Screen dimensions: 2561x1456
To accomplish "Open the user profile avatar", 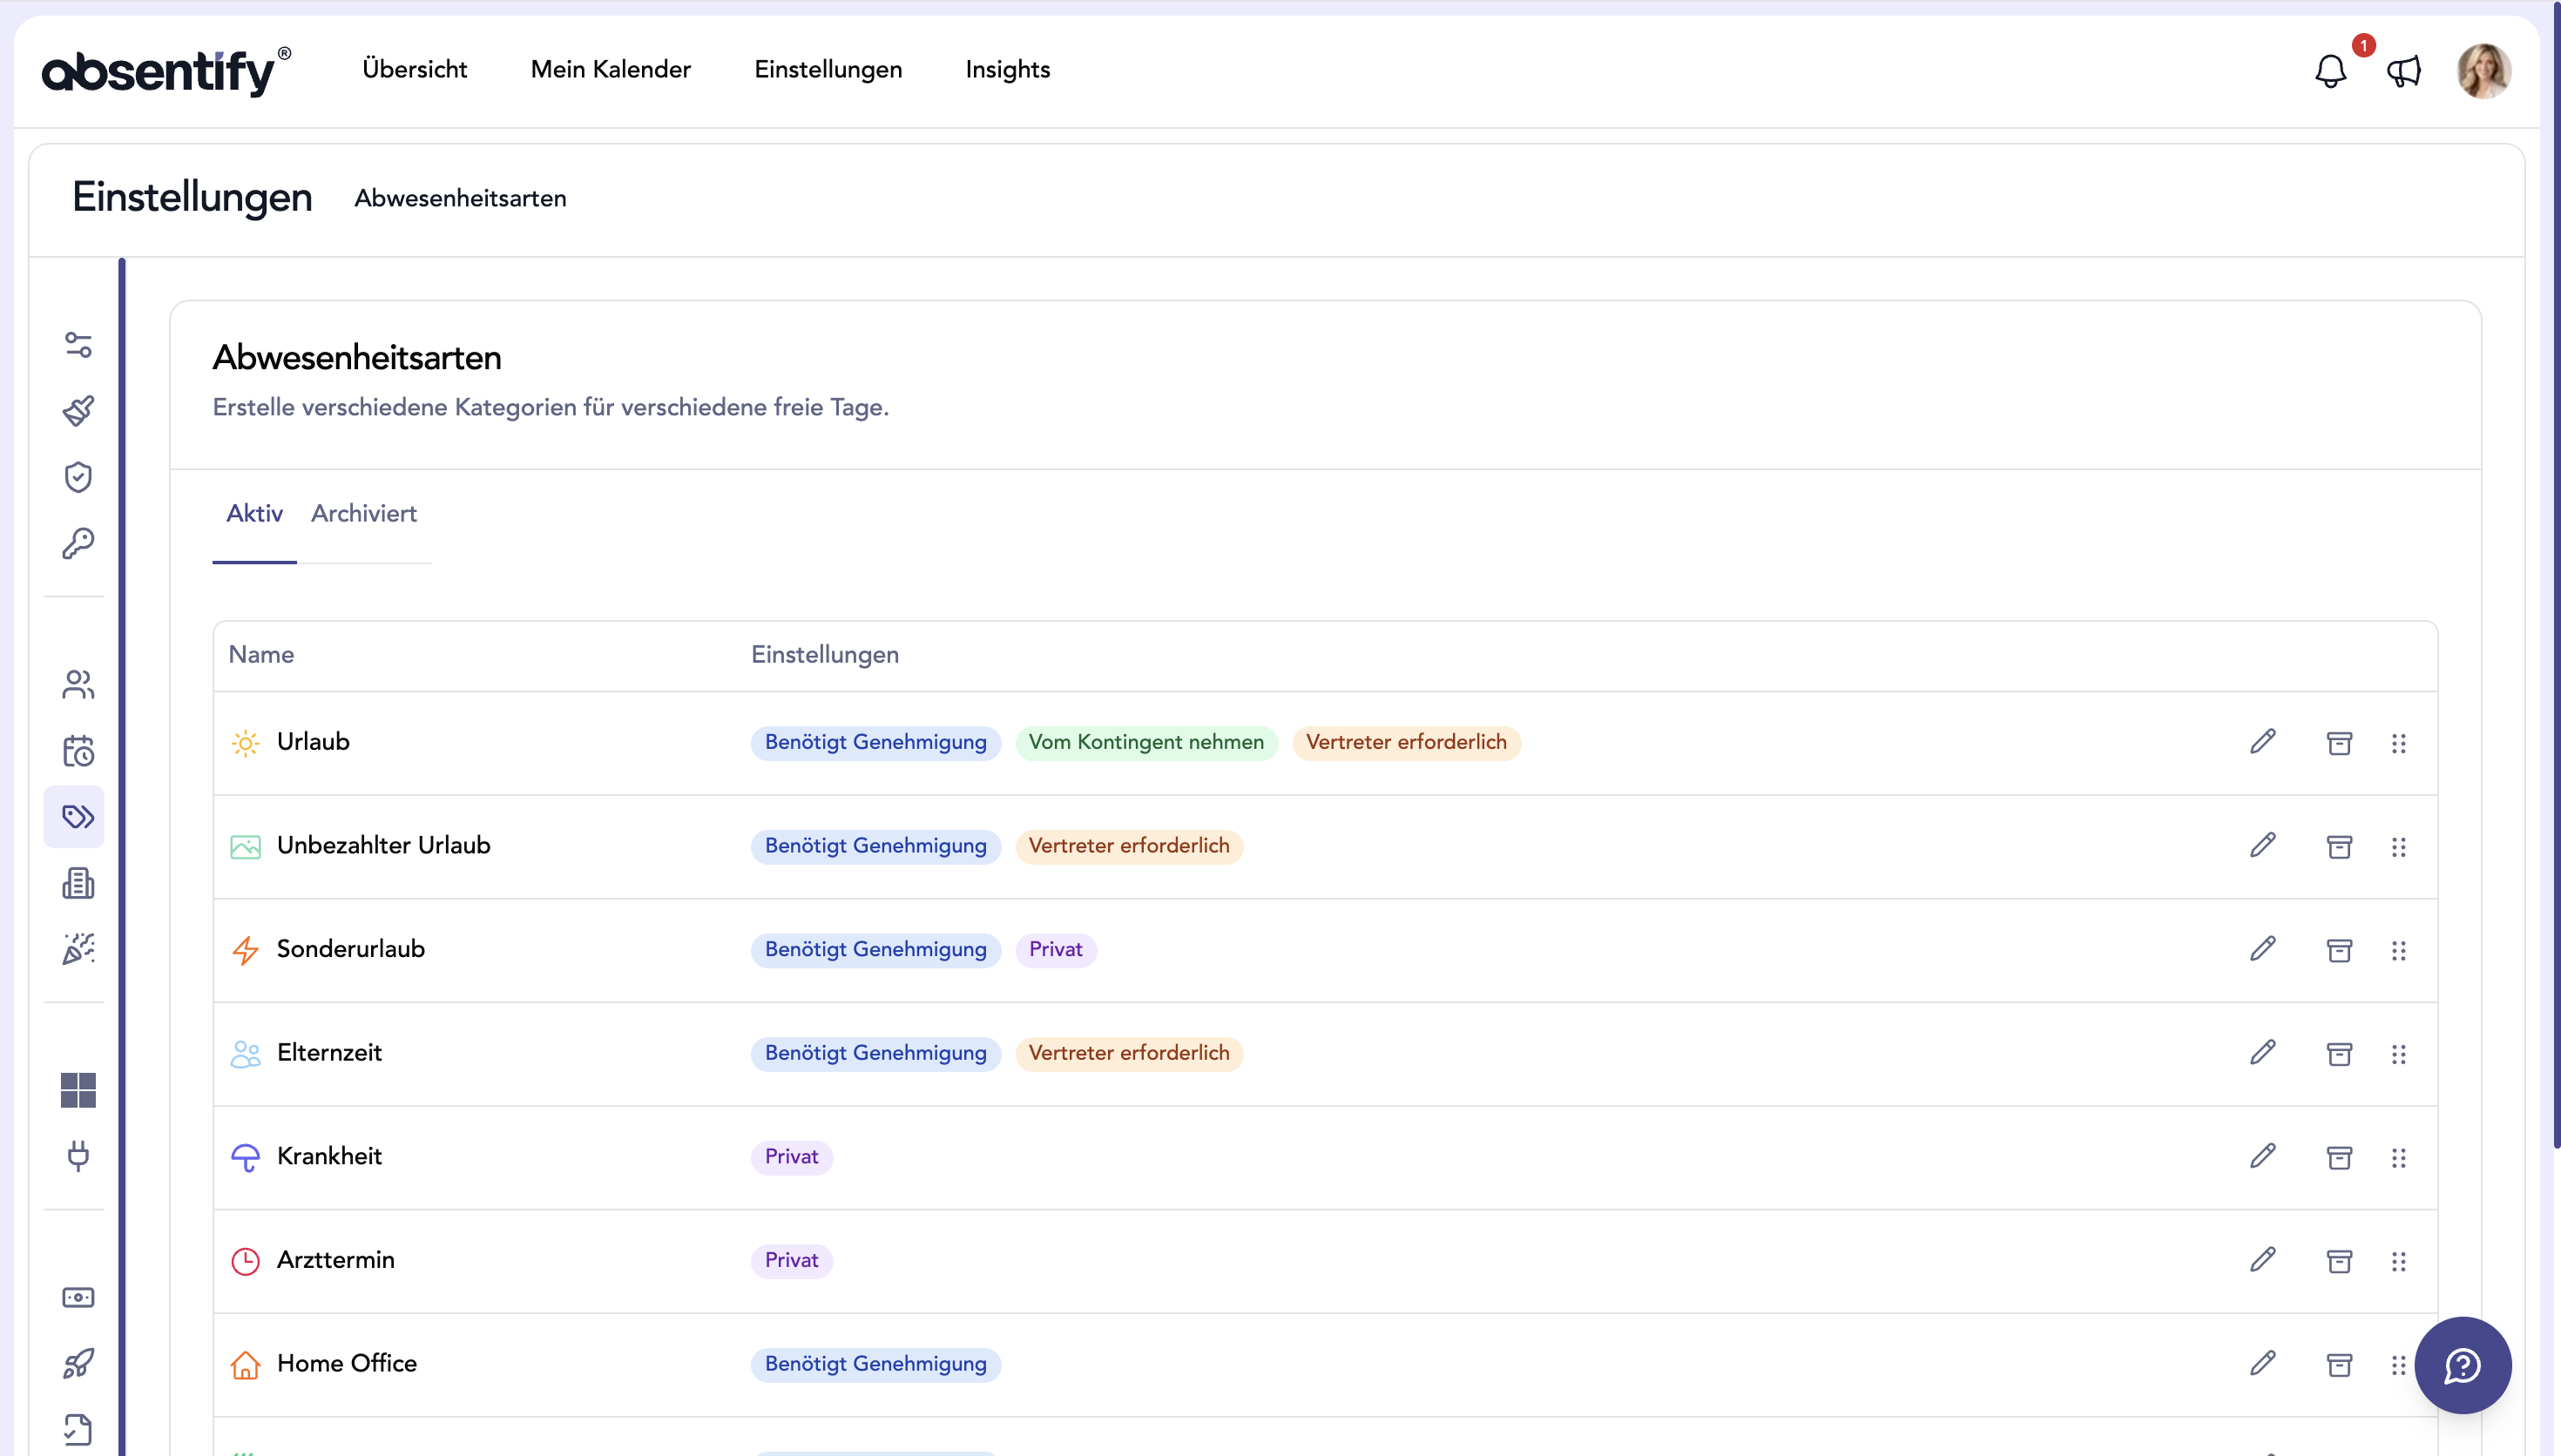I will pos(2484,70).
